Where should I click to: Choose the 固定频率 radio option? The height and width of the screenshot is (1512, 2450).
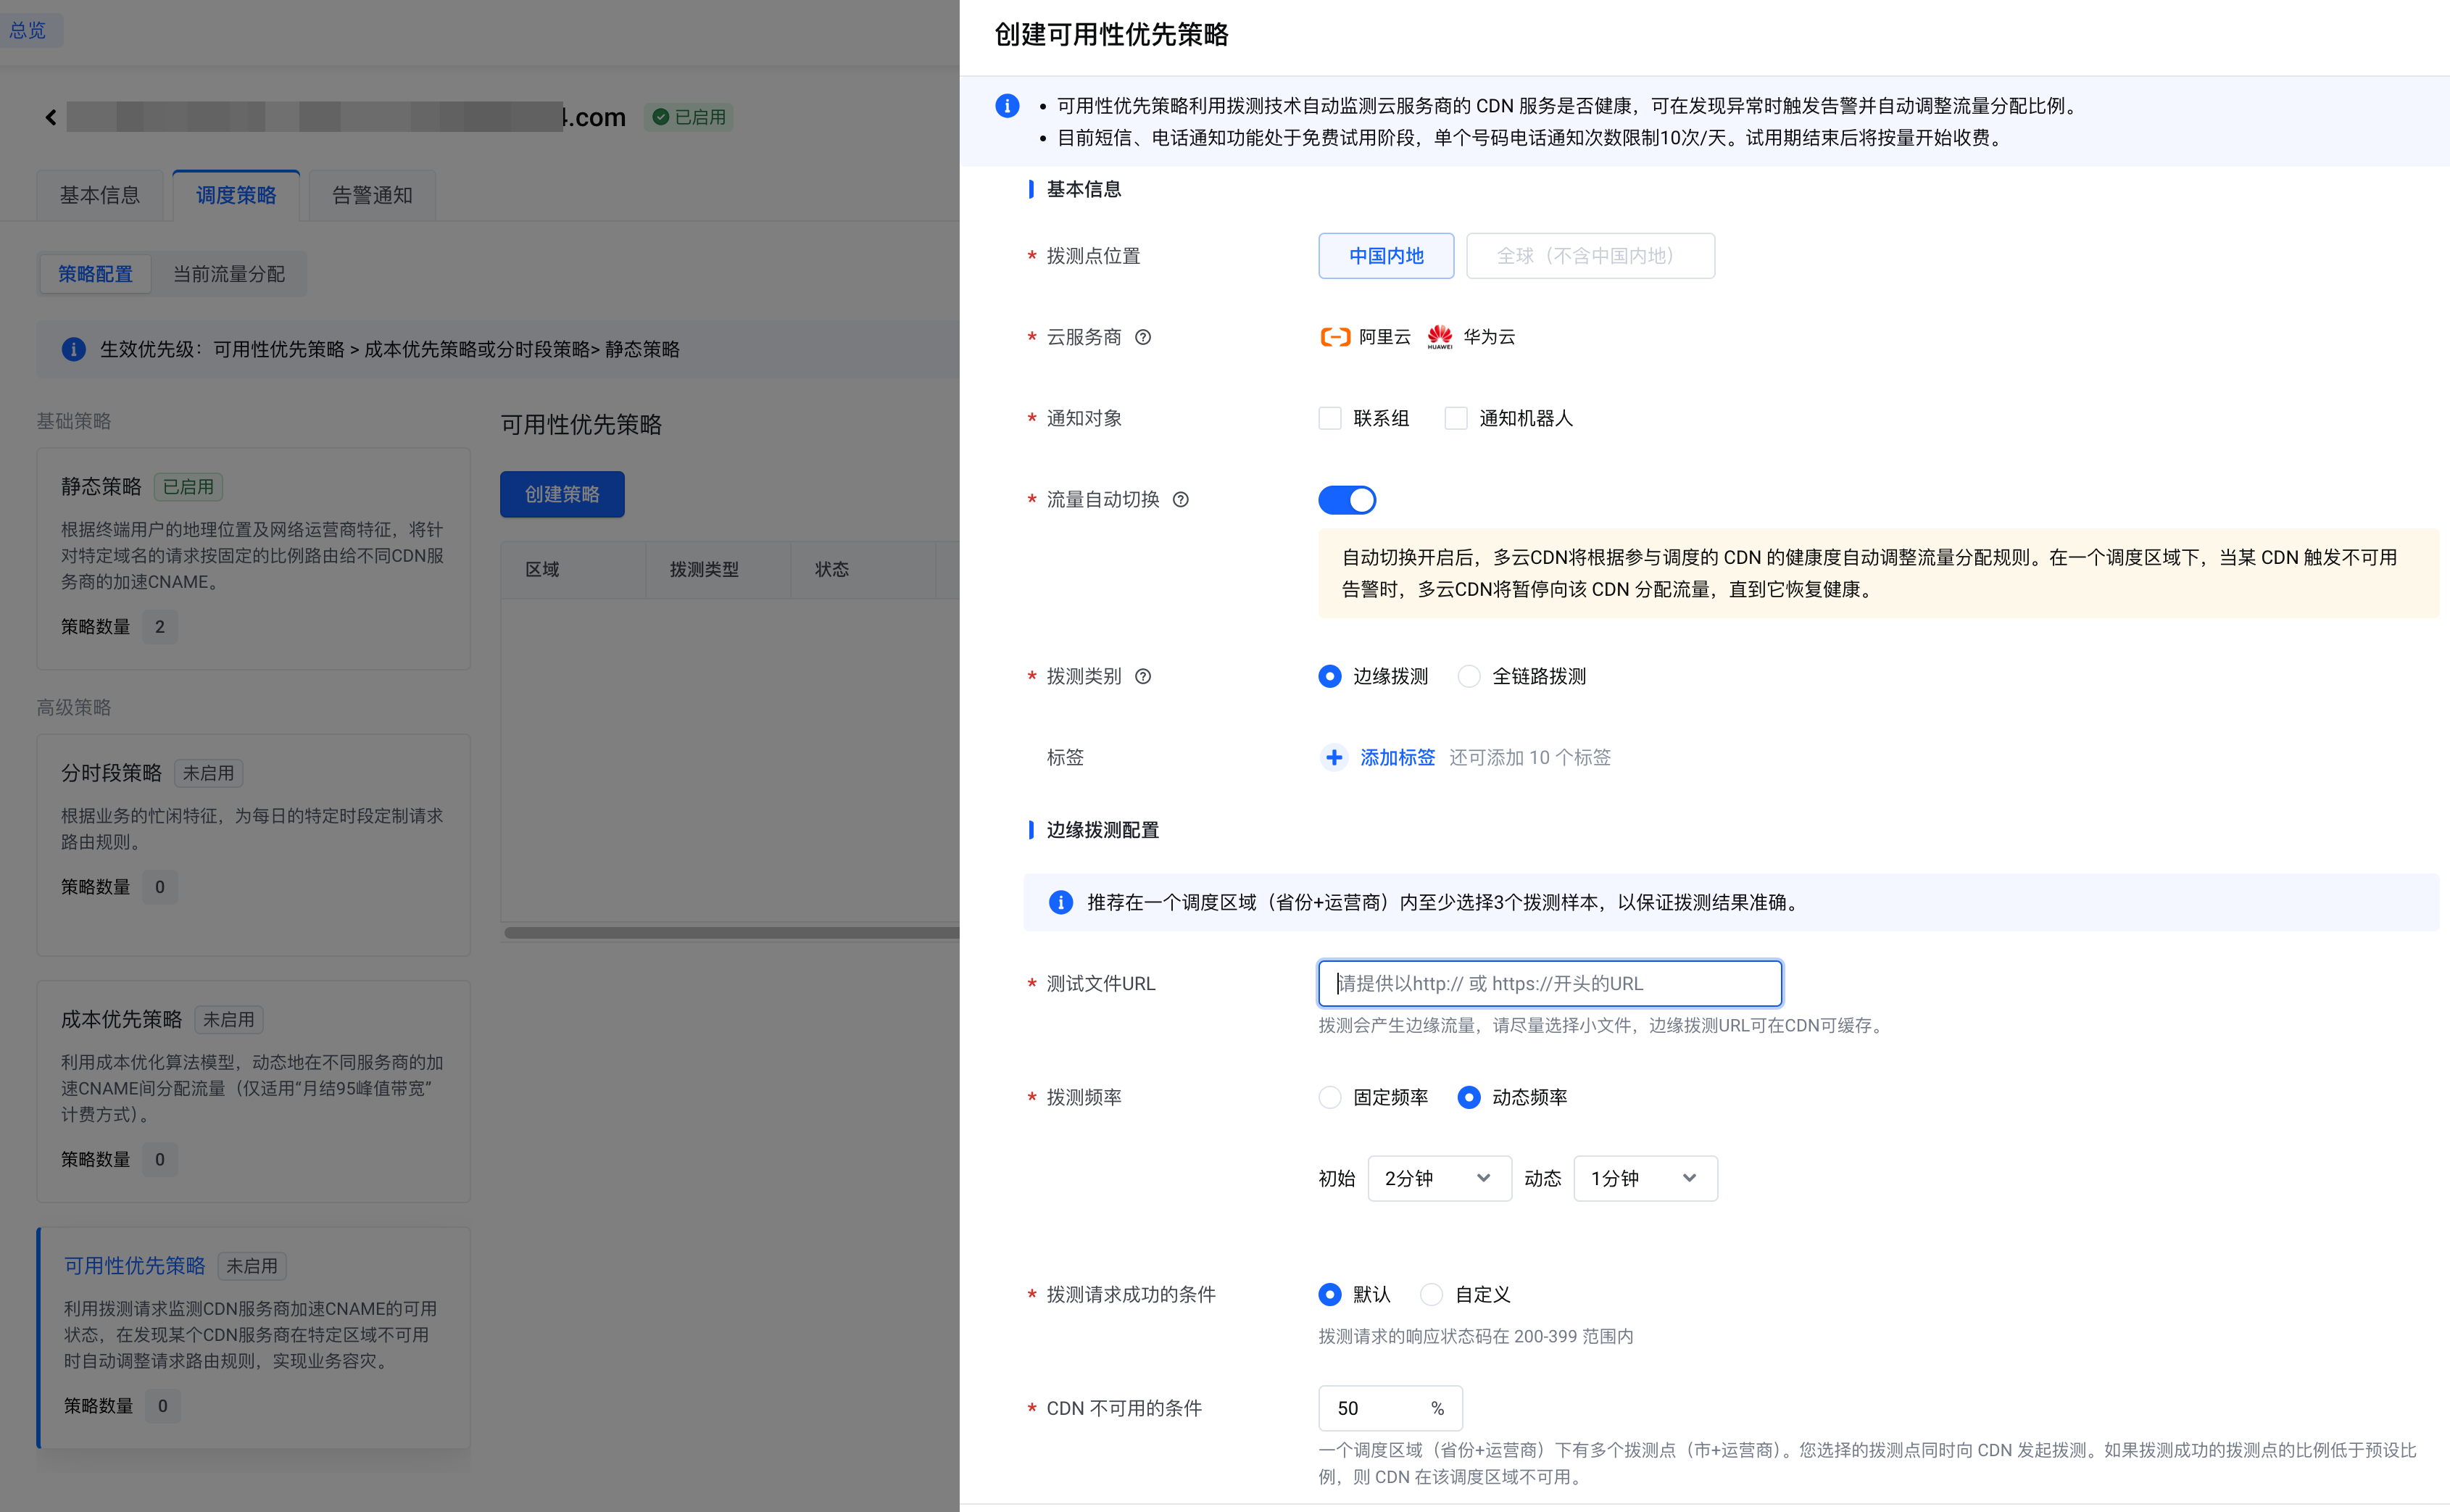[x=1329, y=1097]
